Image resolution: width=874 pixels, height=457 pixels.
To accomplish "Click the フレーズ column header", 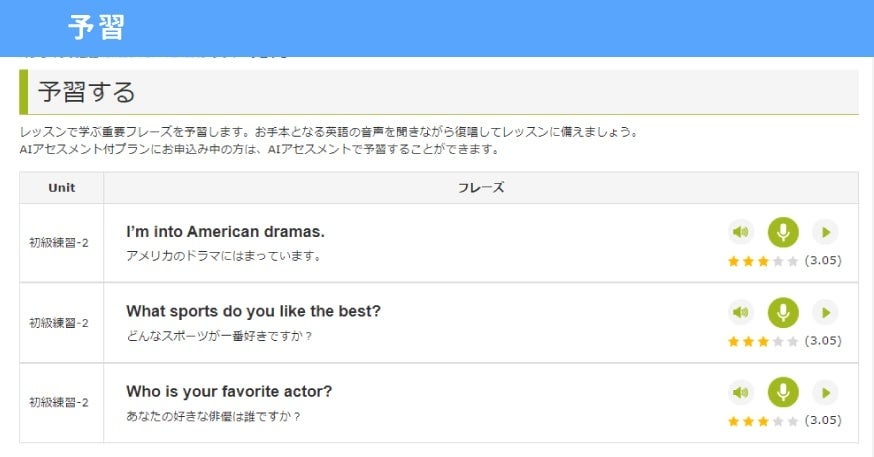I will 480,188.
